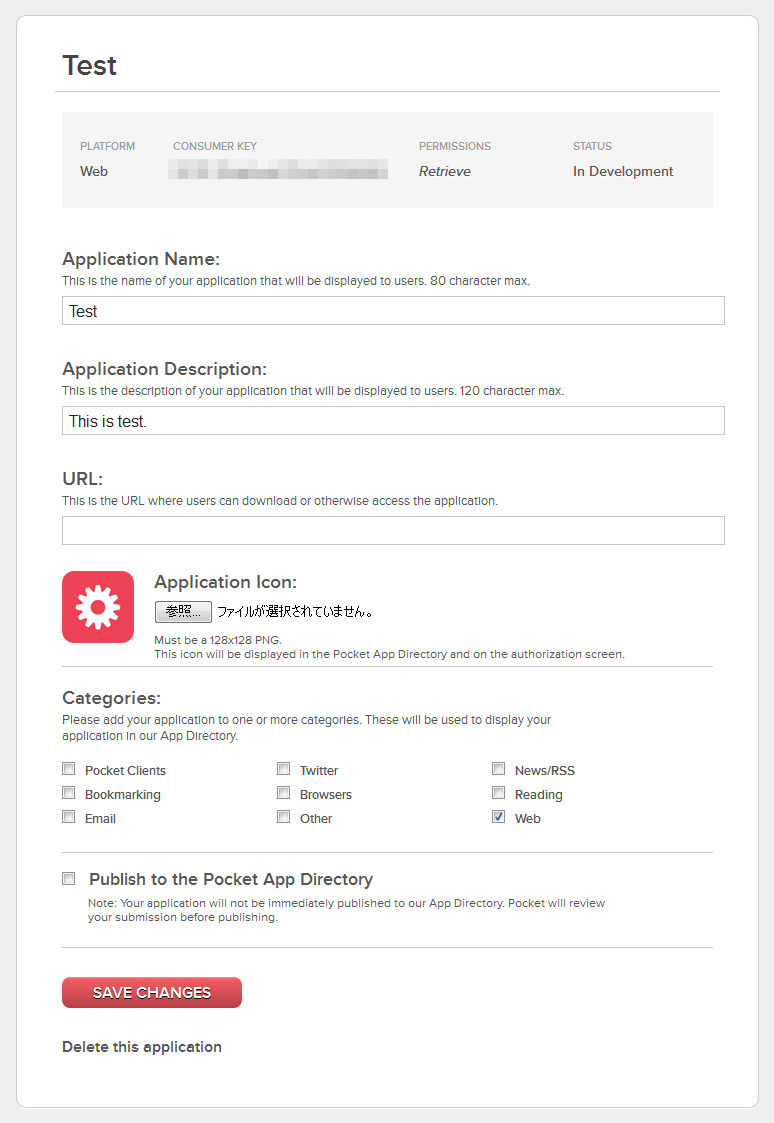The height and width of the screenshot is (1123, 774).
Task: Click the In Development status text
Action: tap(623, 171)
